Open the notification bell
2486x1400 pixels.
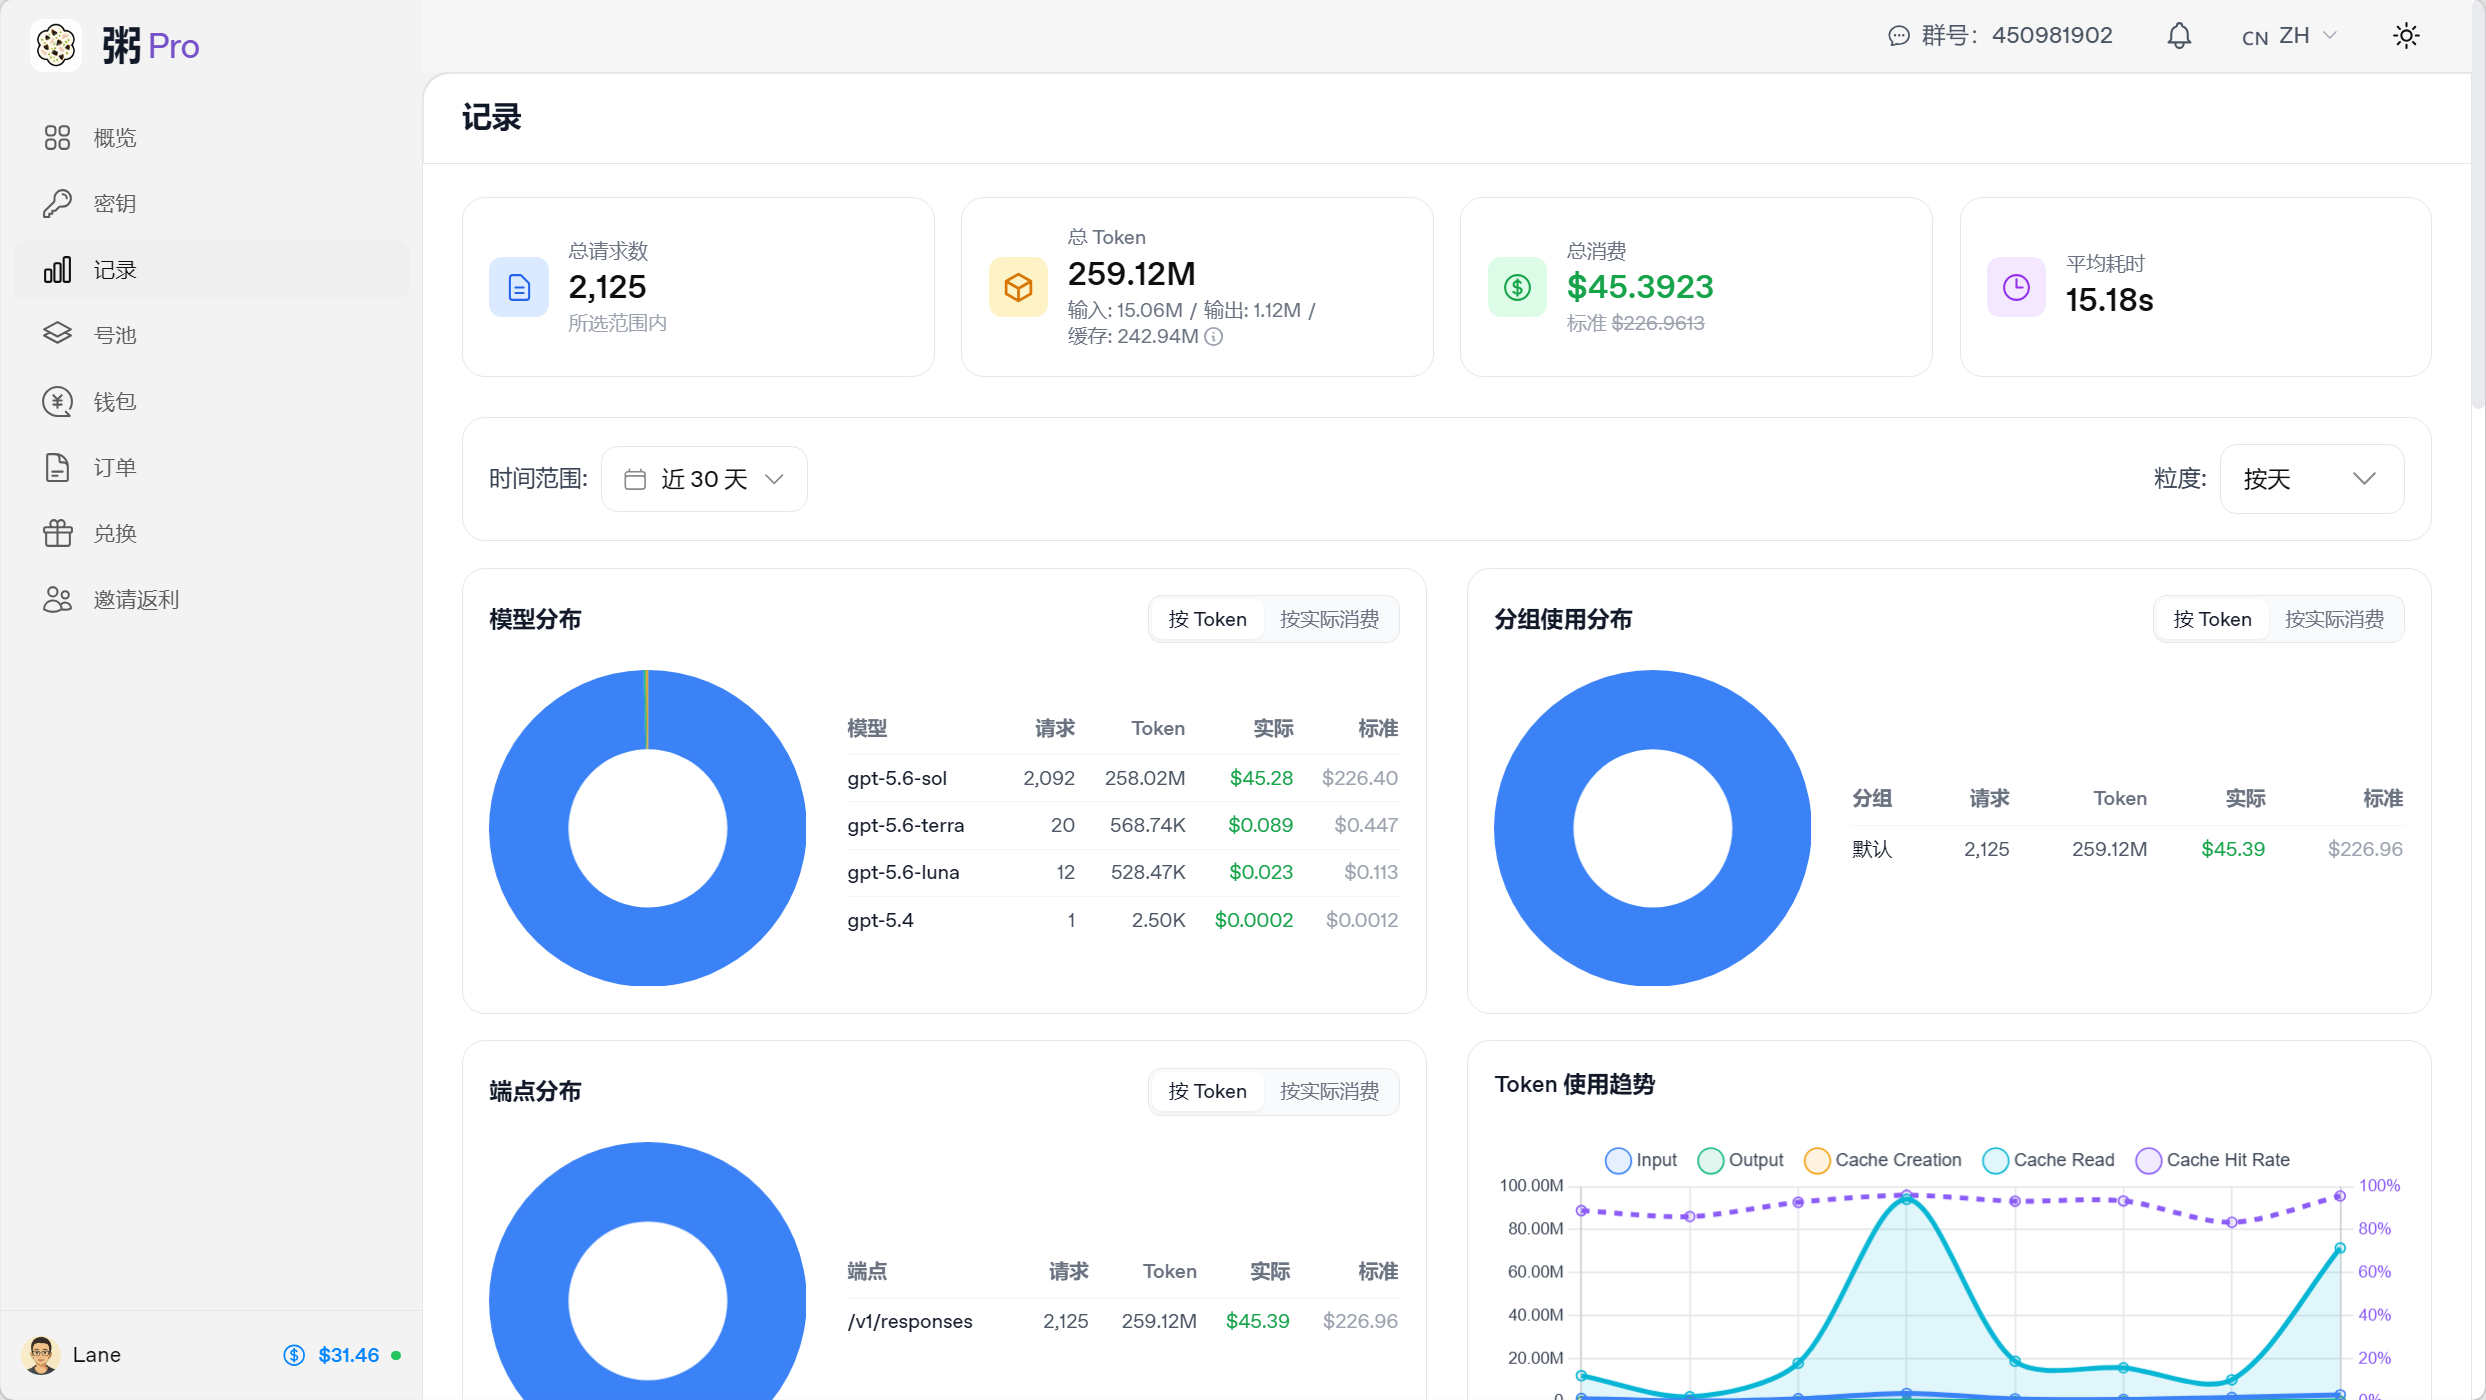2179,36
